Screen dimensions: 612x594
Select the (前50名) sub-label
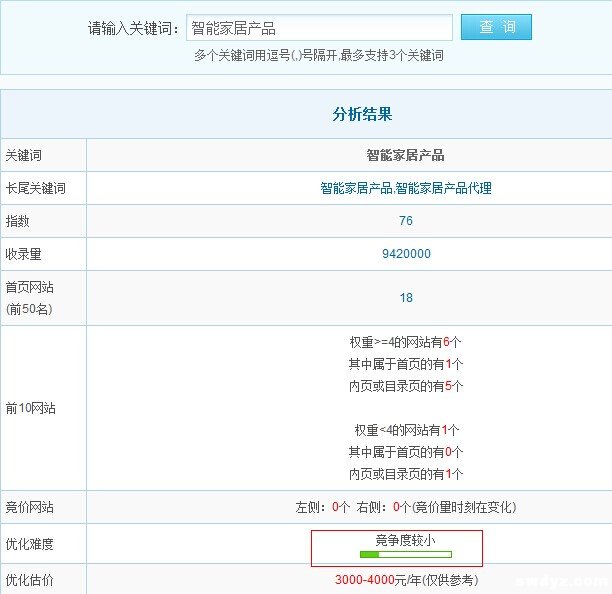[x=29, y=309]
